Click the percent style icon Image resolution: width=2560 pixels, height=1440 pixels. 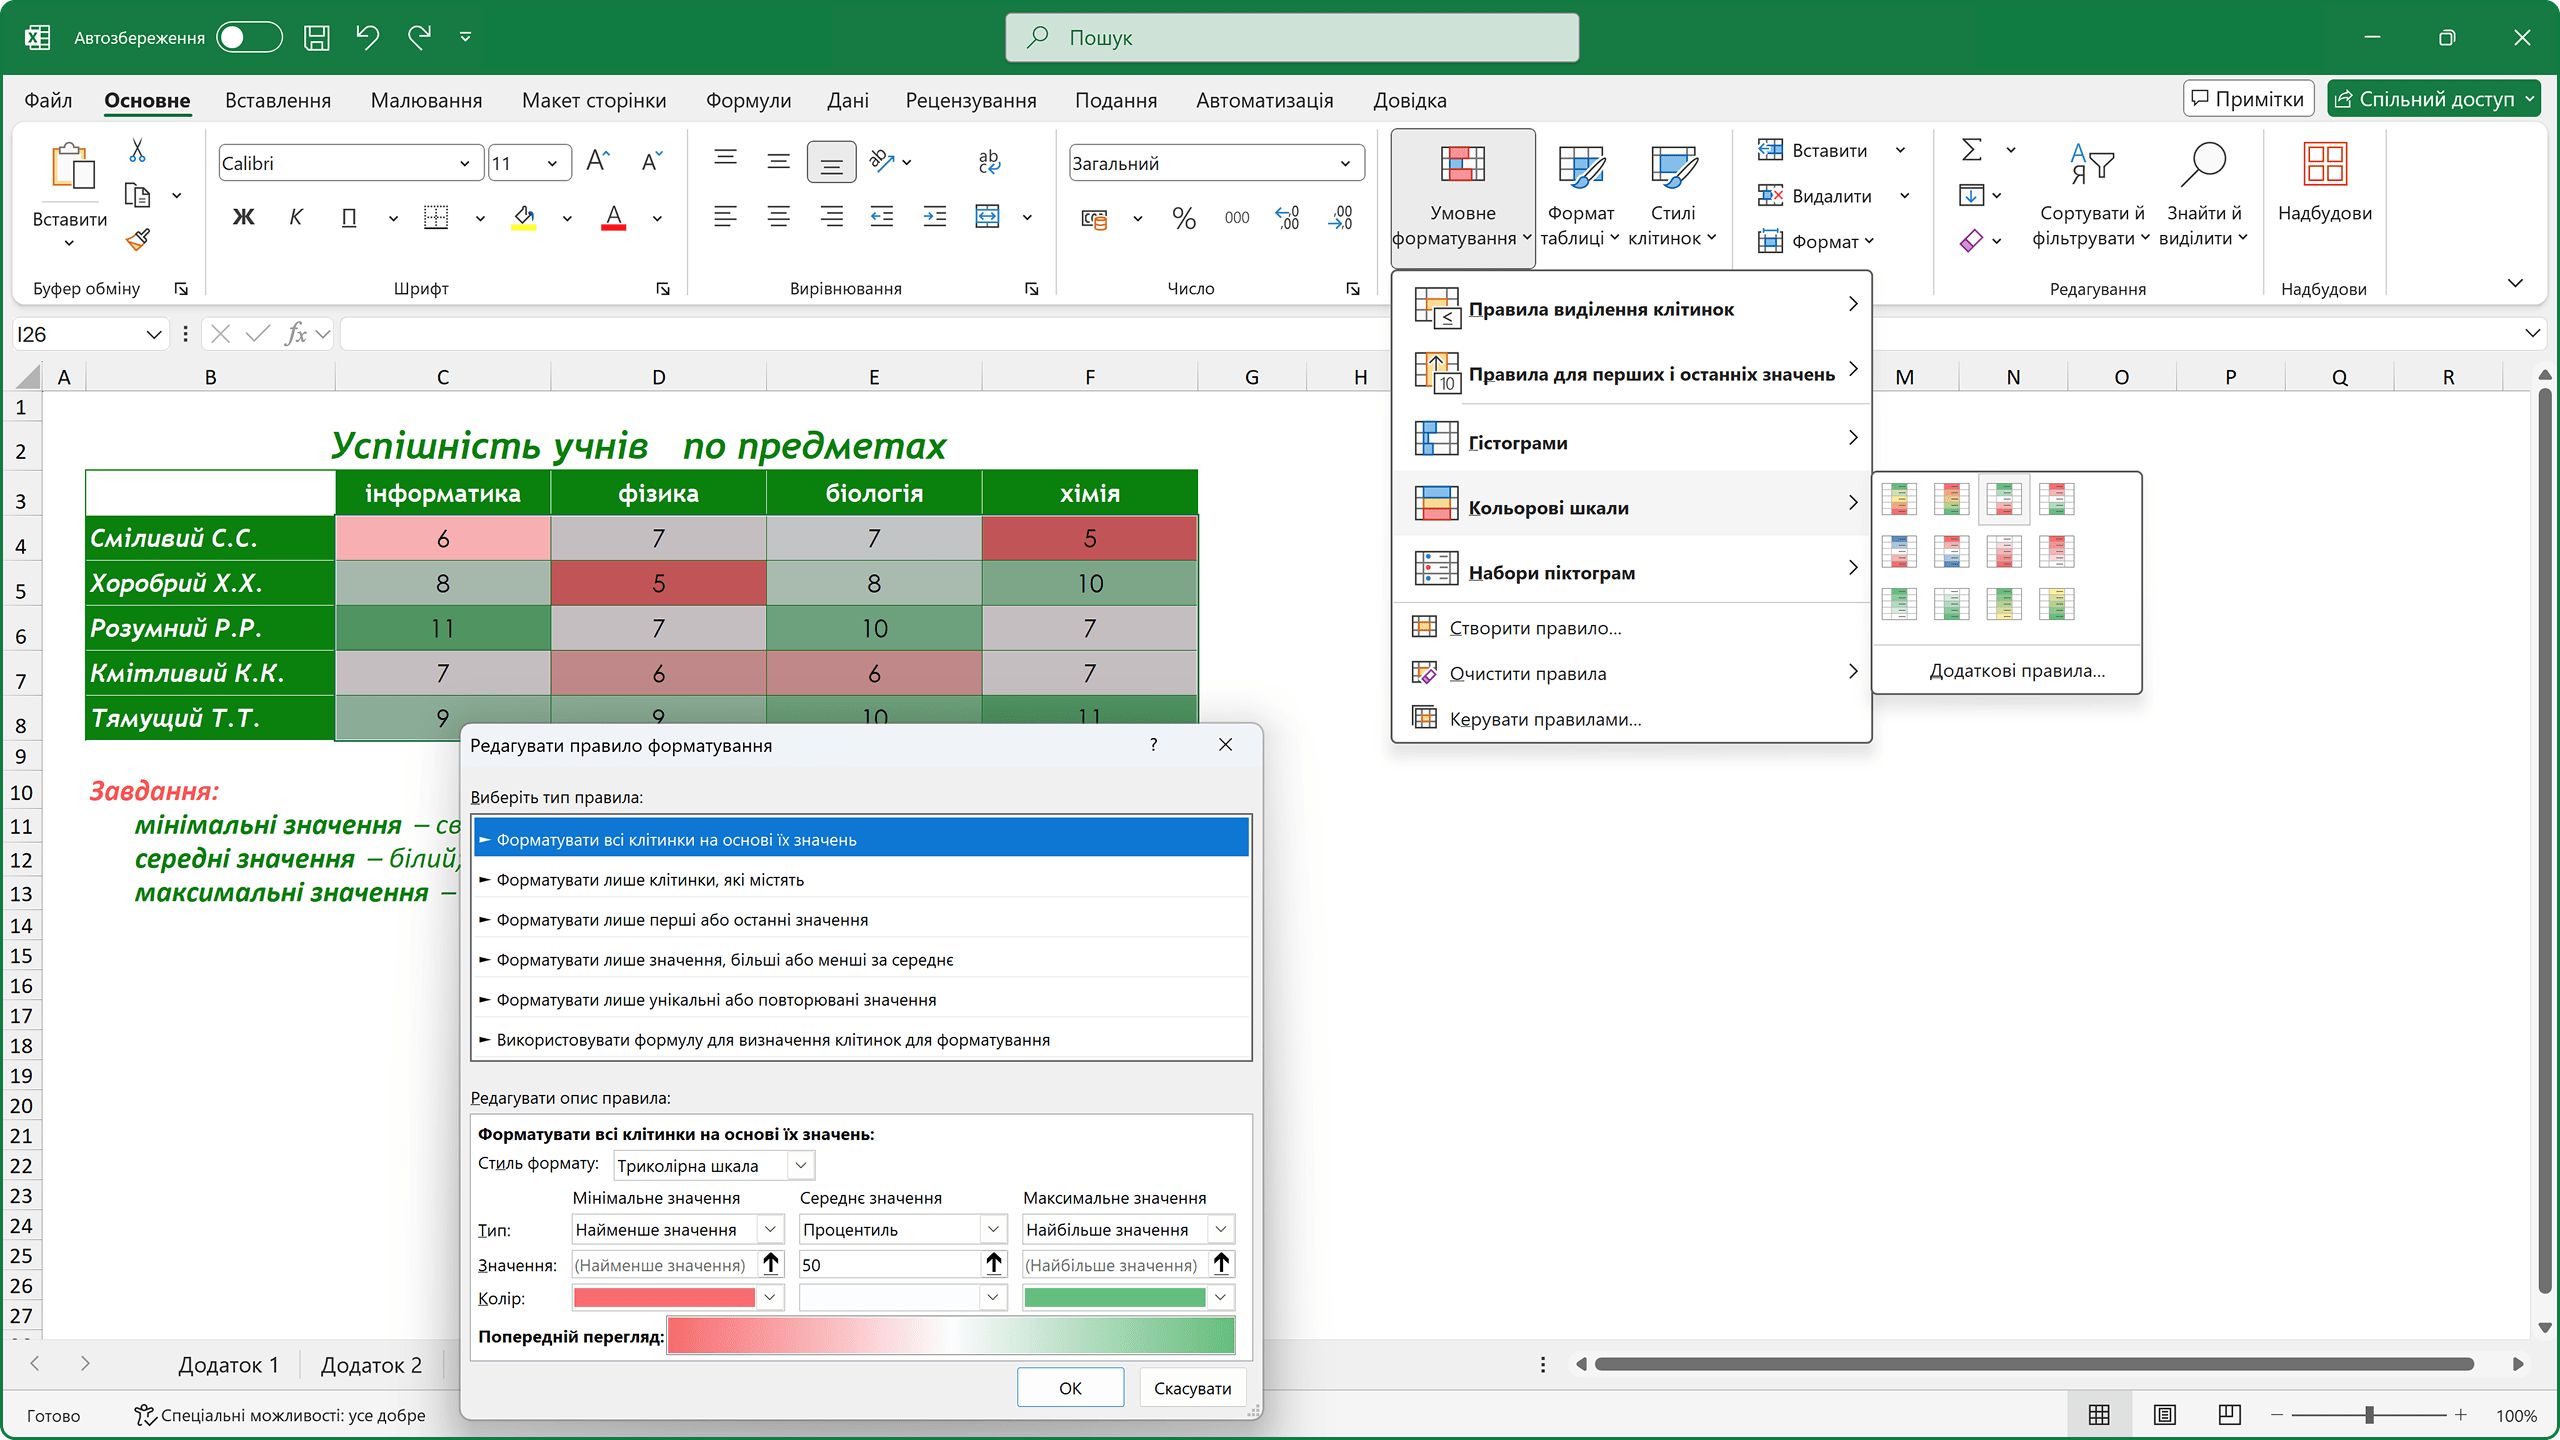click(x=1184, y=218)
